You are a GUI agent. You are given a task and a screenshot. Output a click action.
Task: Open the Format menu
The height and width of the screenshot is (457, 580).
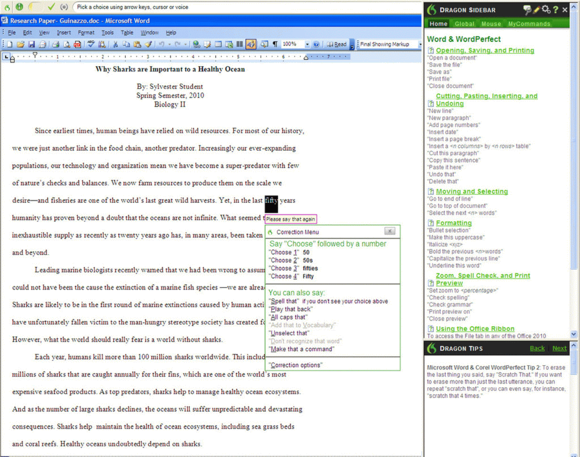(86, 33)
